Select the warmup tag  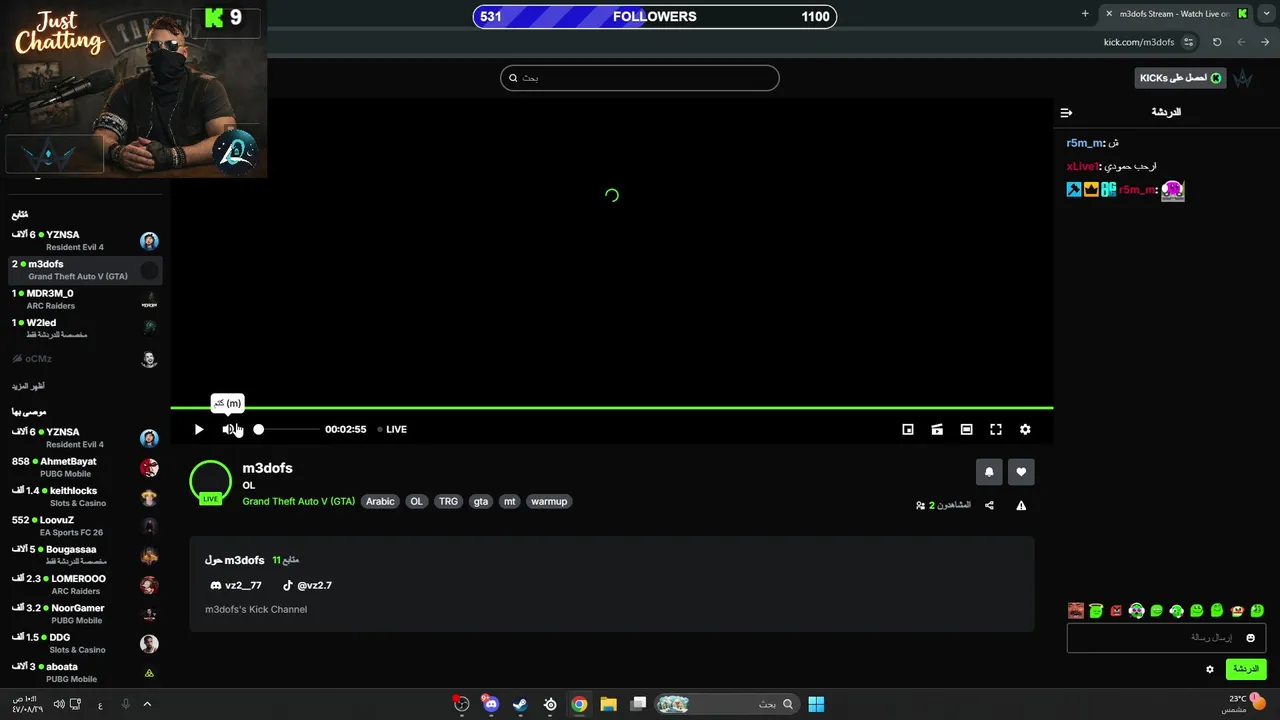tap(549, 501)
